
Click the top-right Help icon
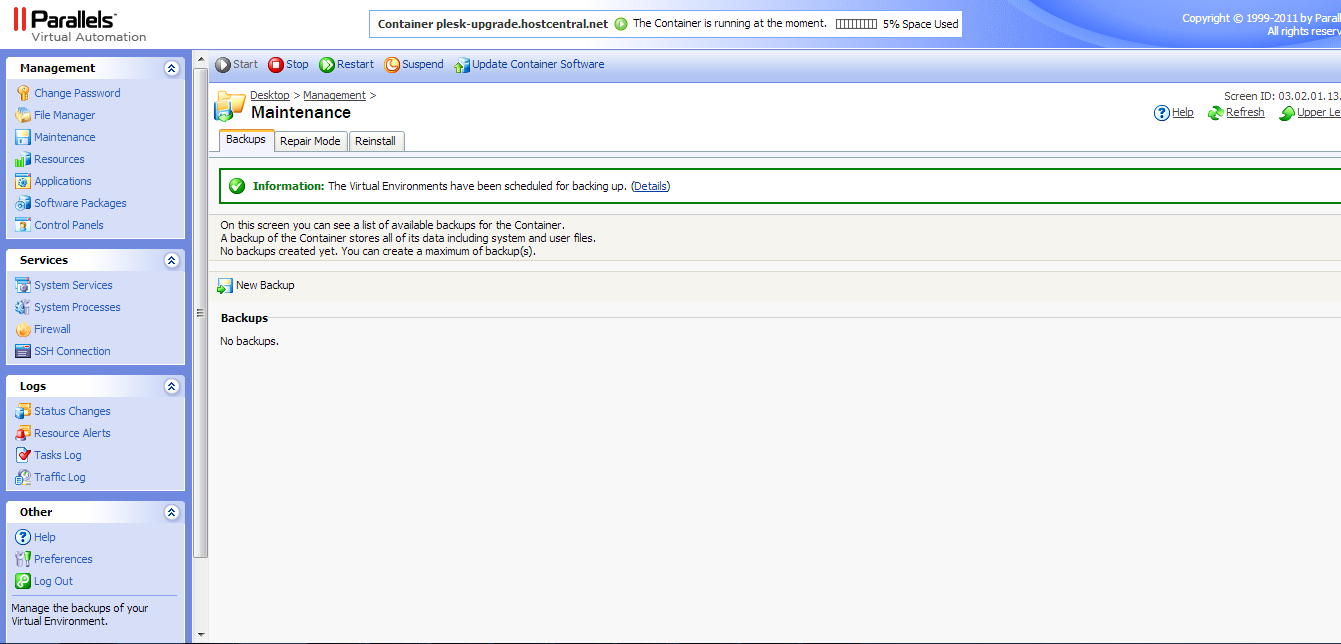(1162, 113)
